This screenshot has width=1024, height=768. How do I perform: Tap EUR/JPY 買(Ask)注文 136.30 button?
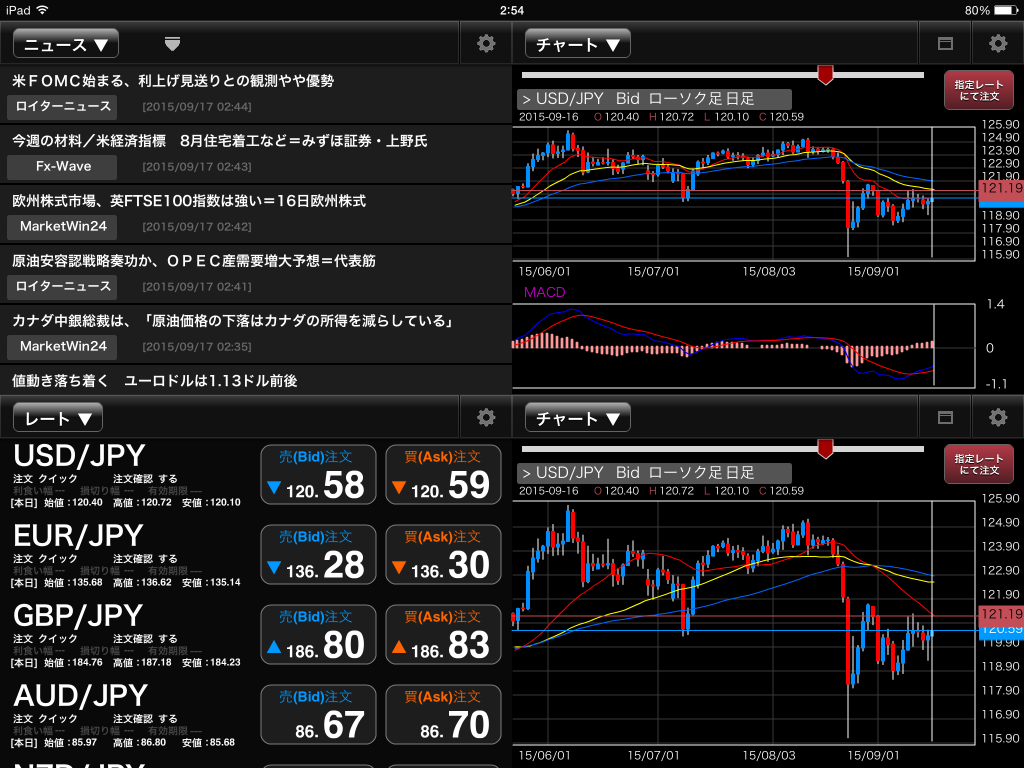coord(443,554)
